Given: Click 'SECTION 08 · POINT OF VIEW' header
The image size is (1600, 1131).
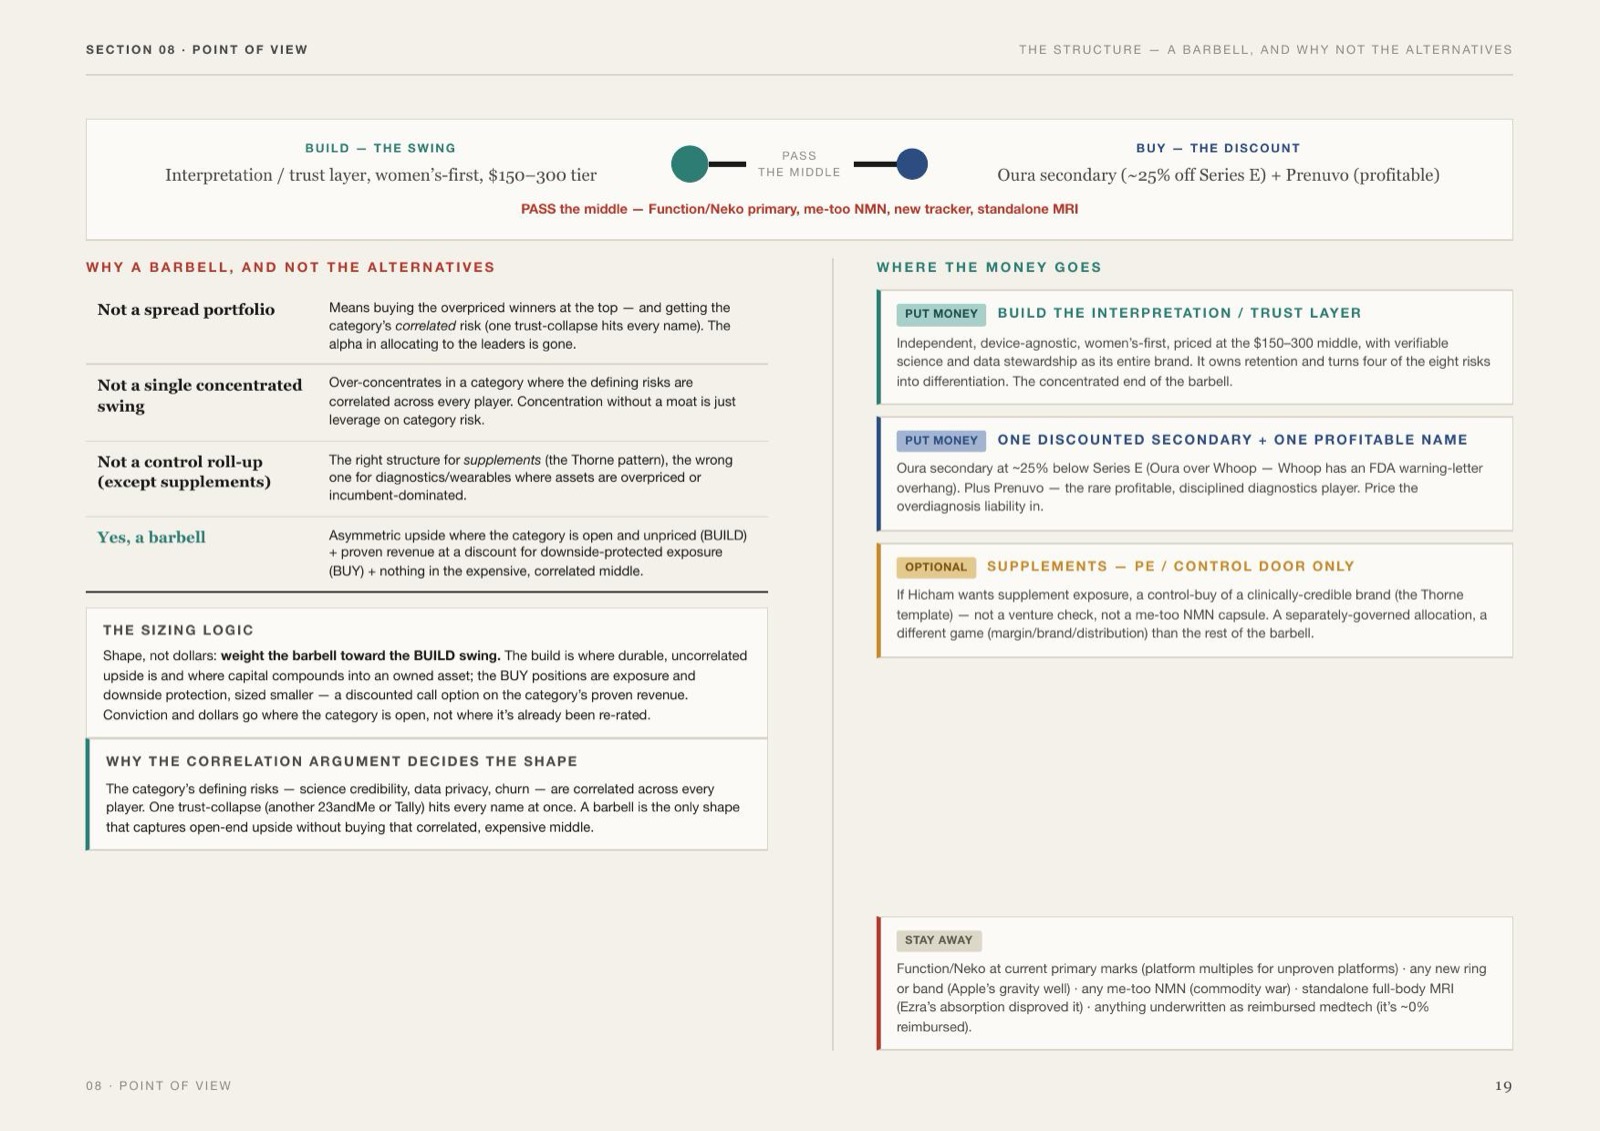Looking at the screenshot, I should click(x=197, y=49).
